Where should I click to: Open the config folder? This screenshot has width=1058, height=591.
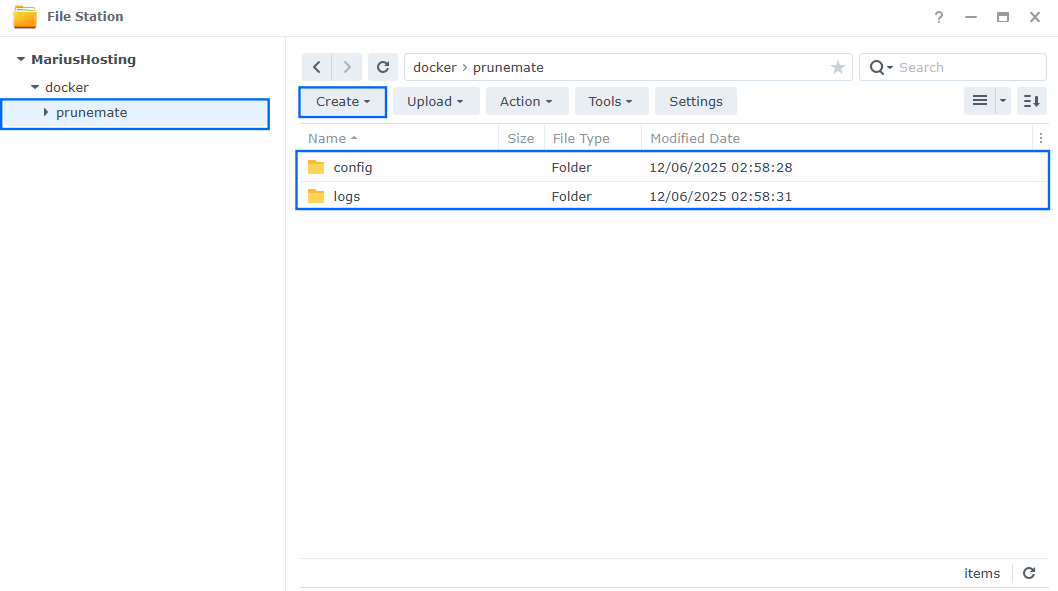click(x=351, y=167)
